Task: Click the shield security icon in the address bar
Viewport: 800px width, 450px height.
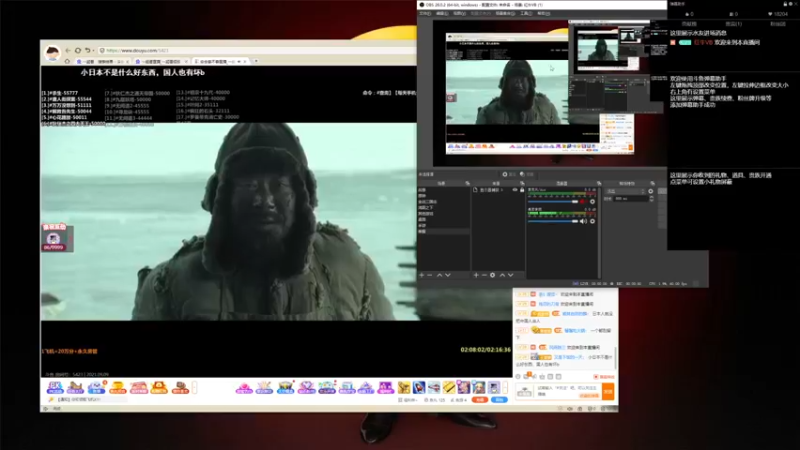Action: point(102,51)
